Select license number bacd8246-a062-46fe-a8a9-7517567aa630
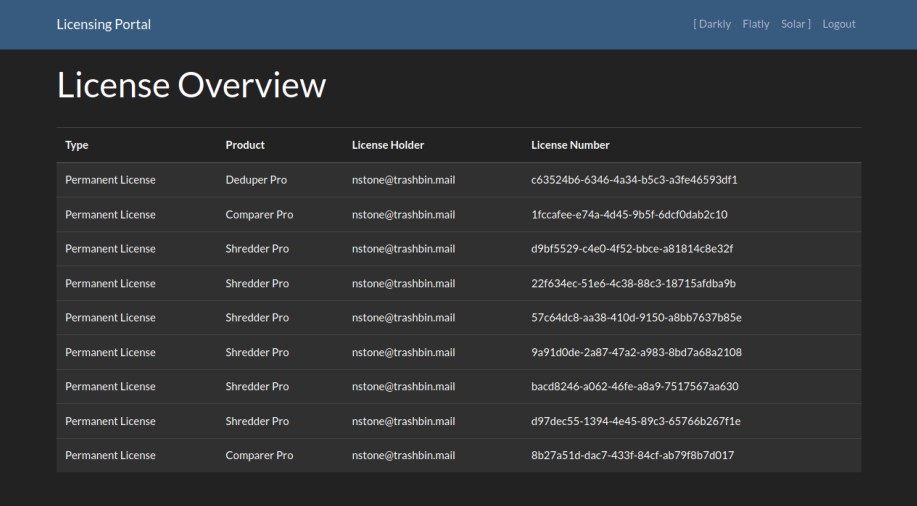The height and width of the screenshot is (506, 917). click(635, 386)
